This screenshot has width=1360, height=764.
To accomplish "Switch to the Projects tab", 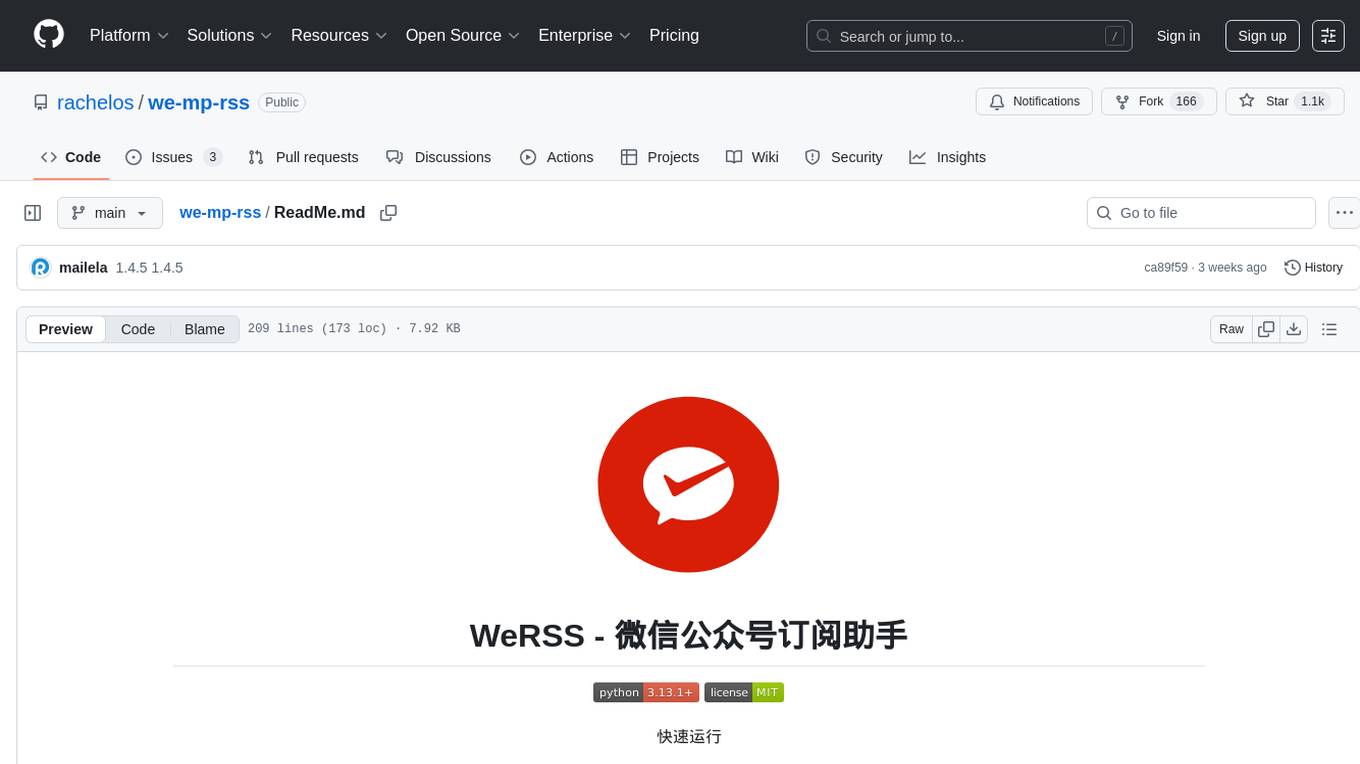I will click(x=660, y=157).
